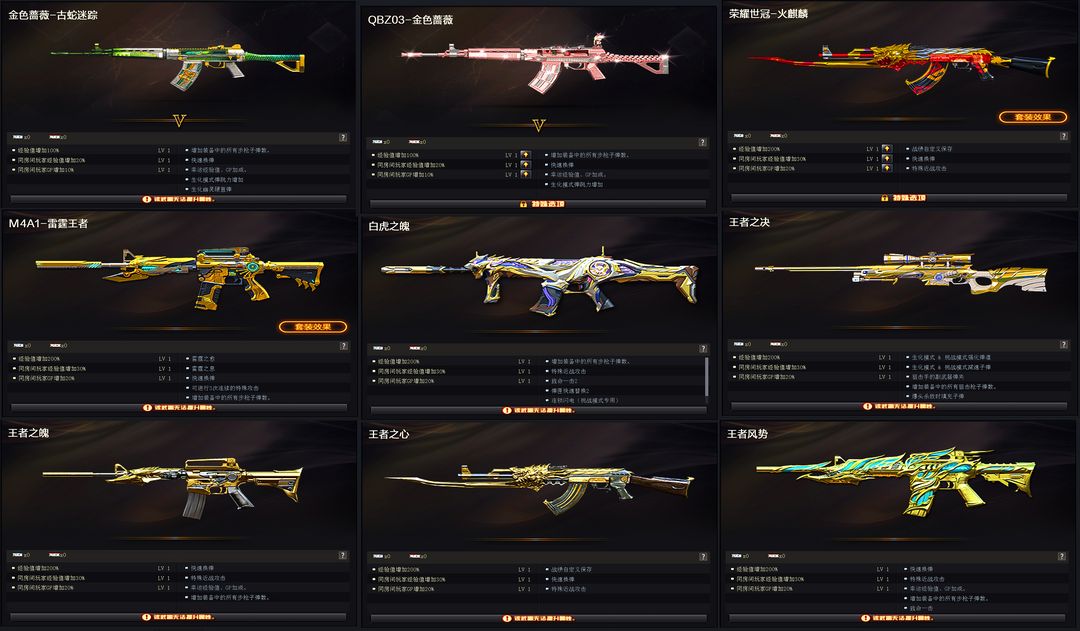This screenshot has height=631, width=1080.
Task: Open the help icon in 王者之决 panel
Action: click(1063, 344)
